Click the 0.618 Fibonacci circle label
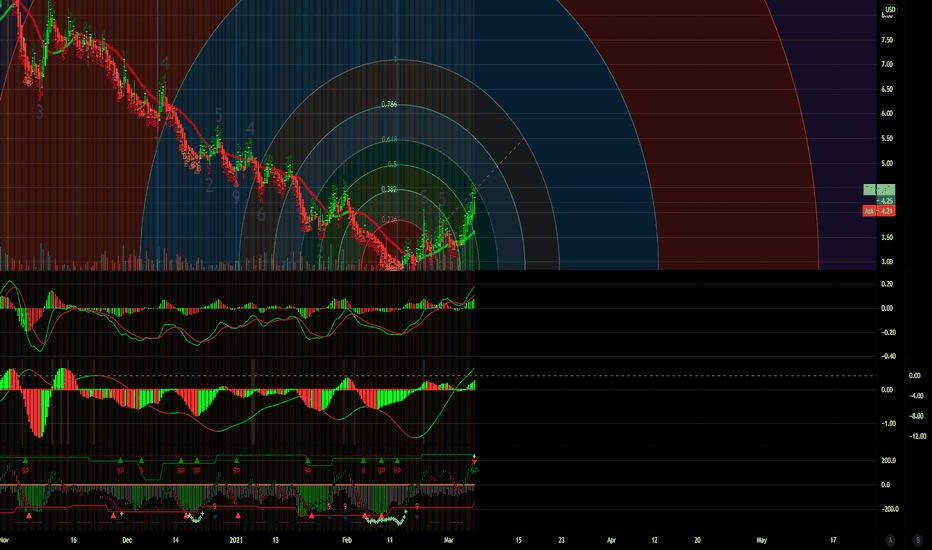Viewport: 932px width, 550px height. (389, 140)
